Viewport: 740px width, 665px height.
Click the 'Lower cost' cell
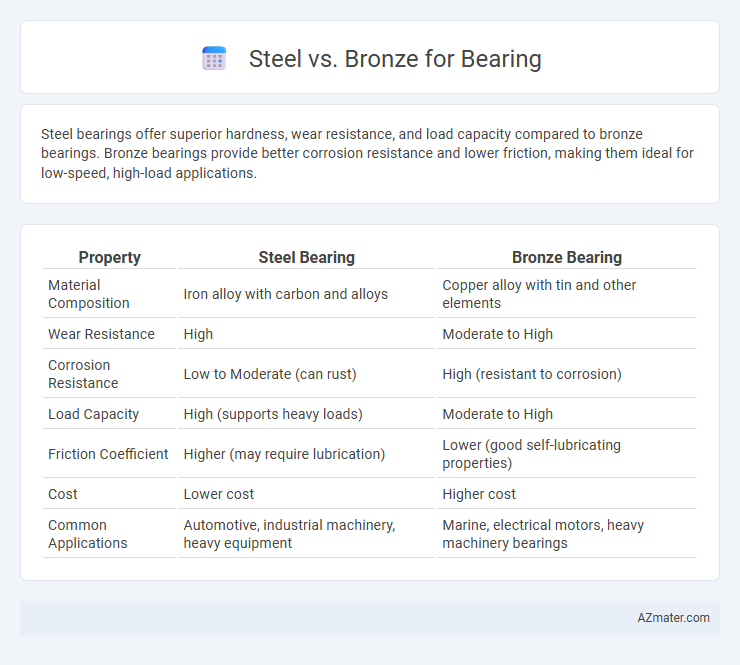pos(219,494)
